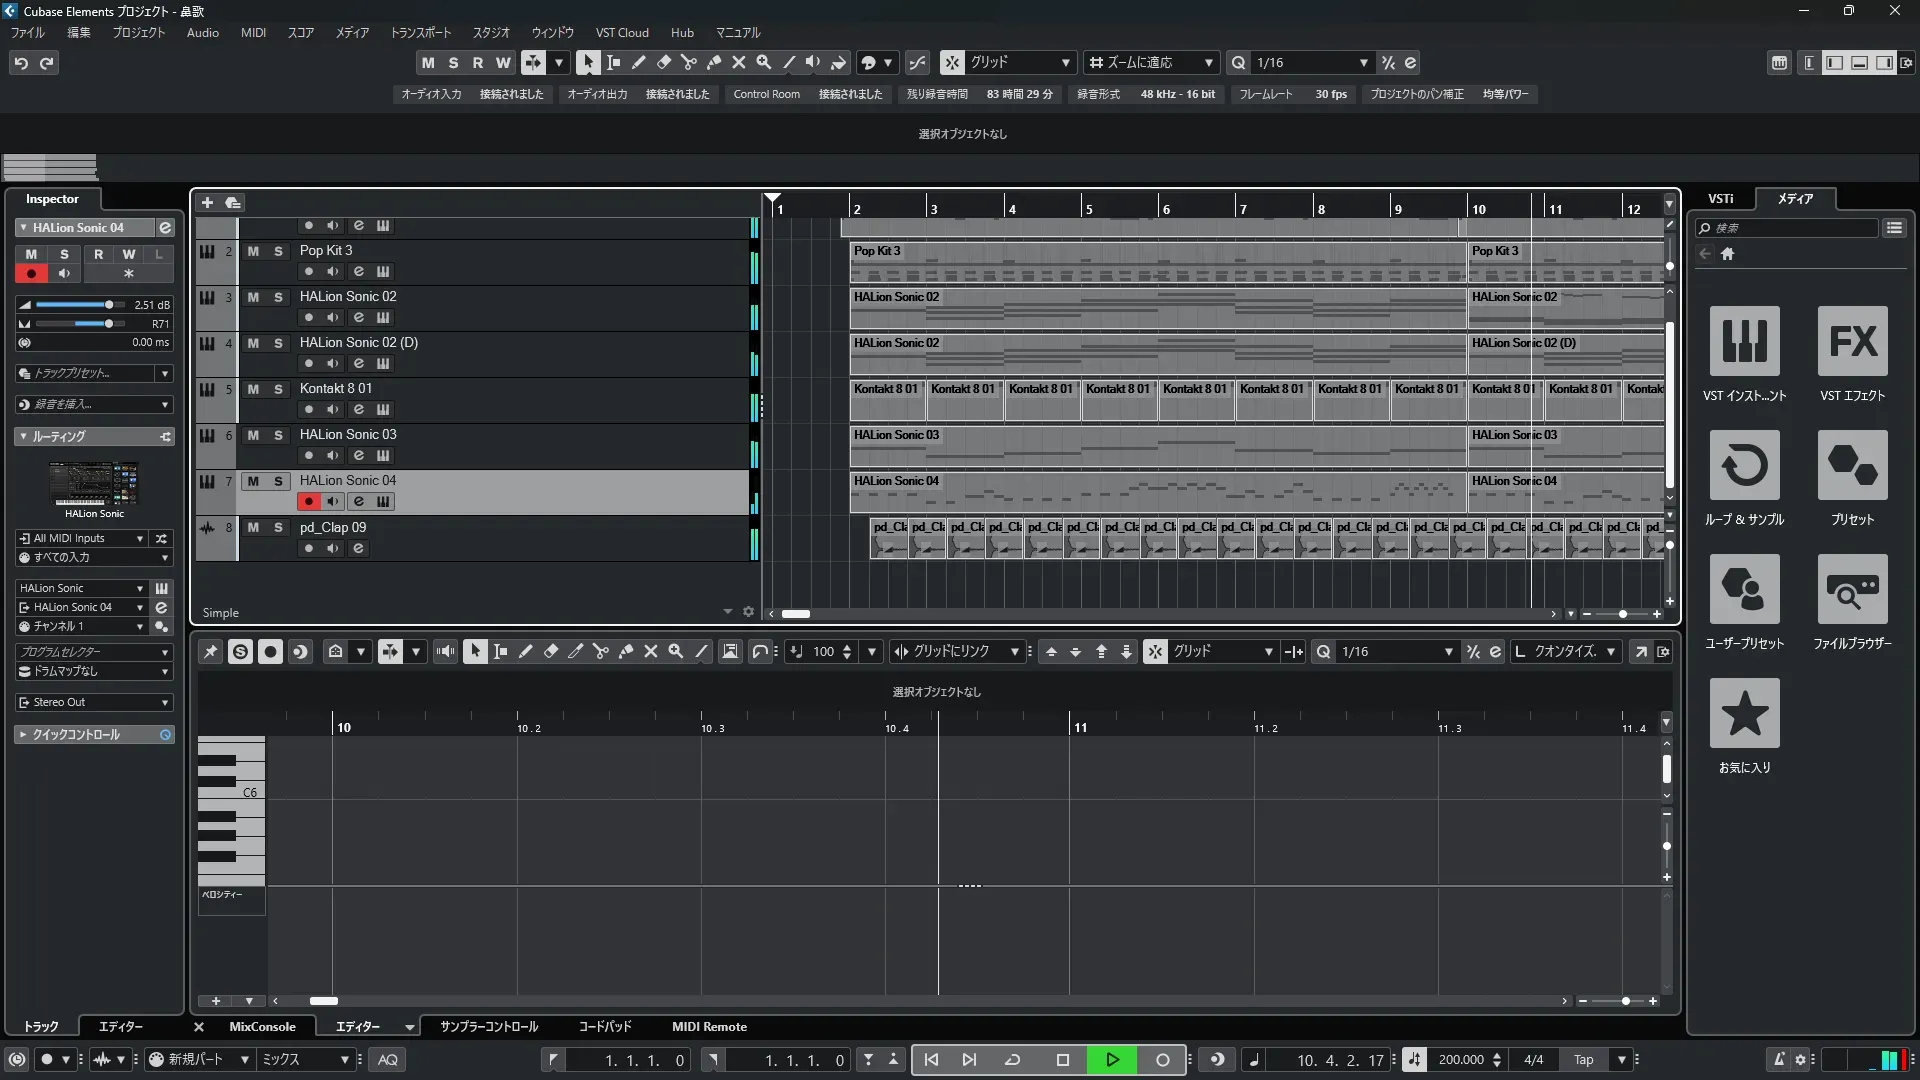Click the Play button in transport
The width and height of the screenshot is (1920, 1080).
(x=1112, y=1060)
